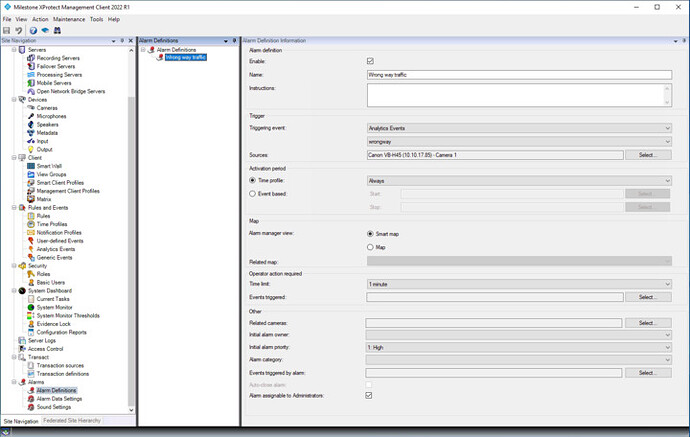
Task: Choose the Map radio button for alarm view
Action: [371, 246]
